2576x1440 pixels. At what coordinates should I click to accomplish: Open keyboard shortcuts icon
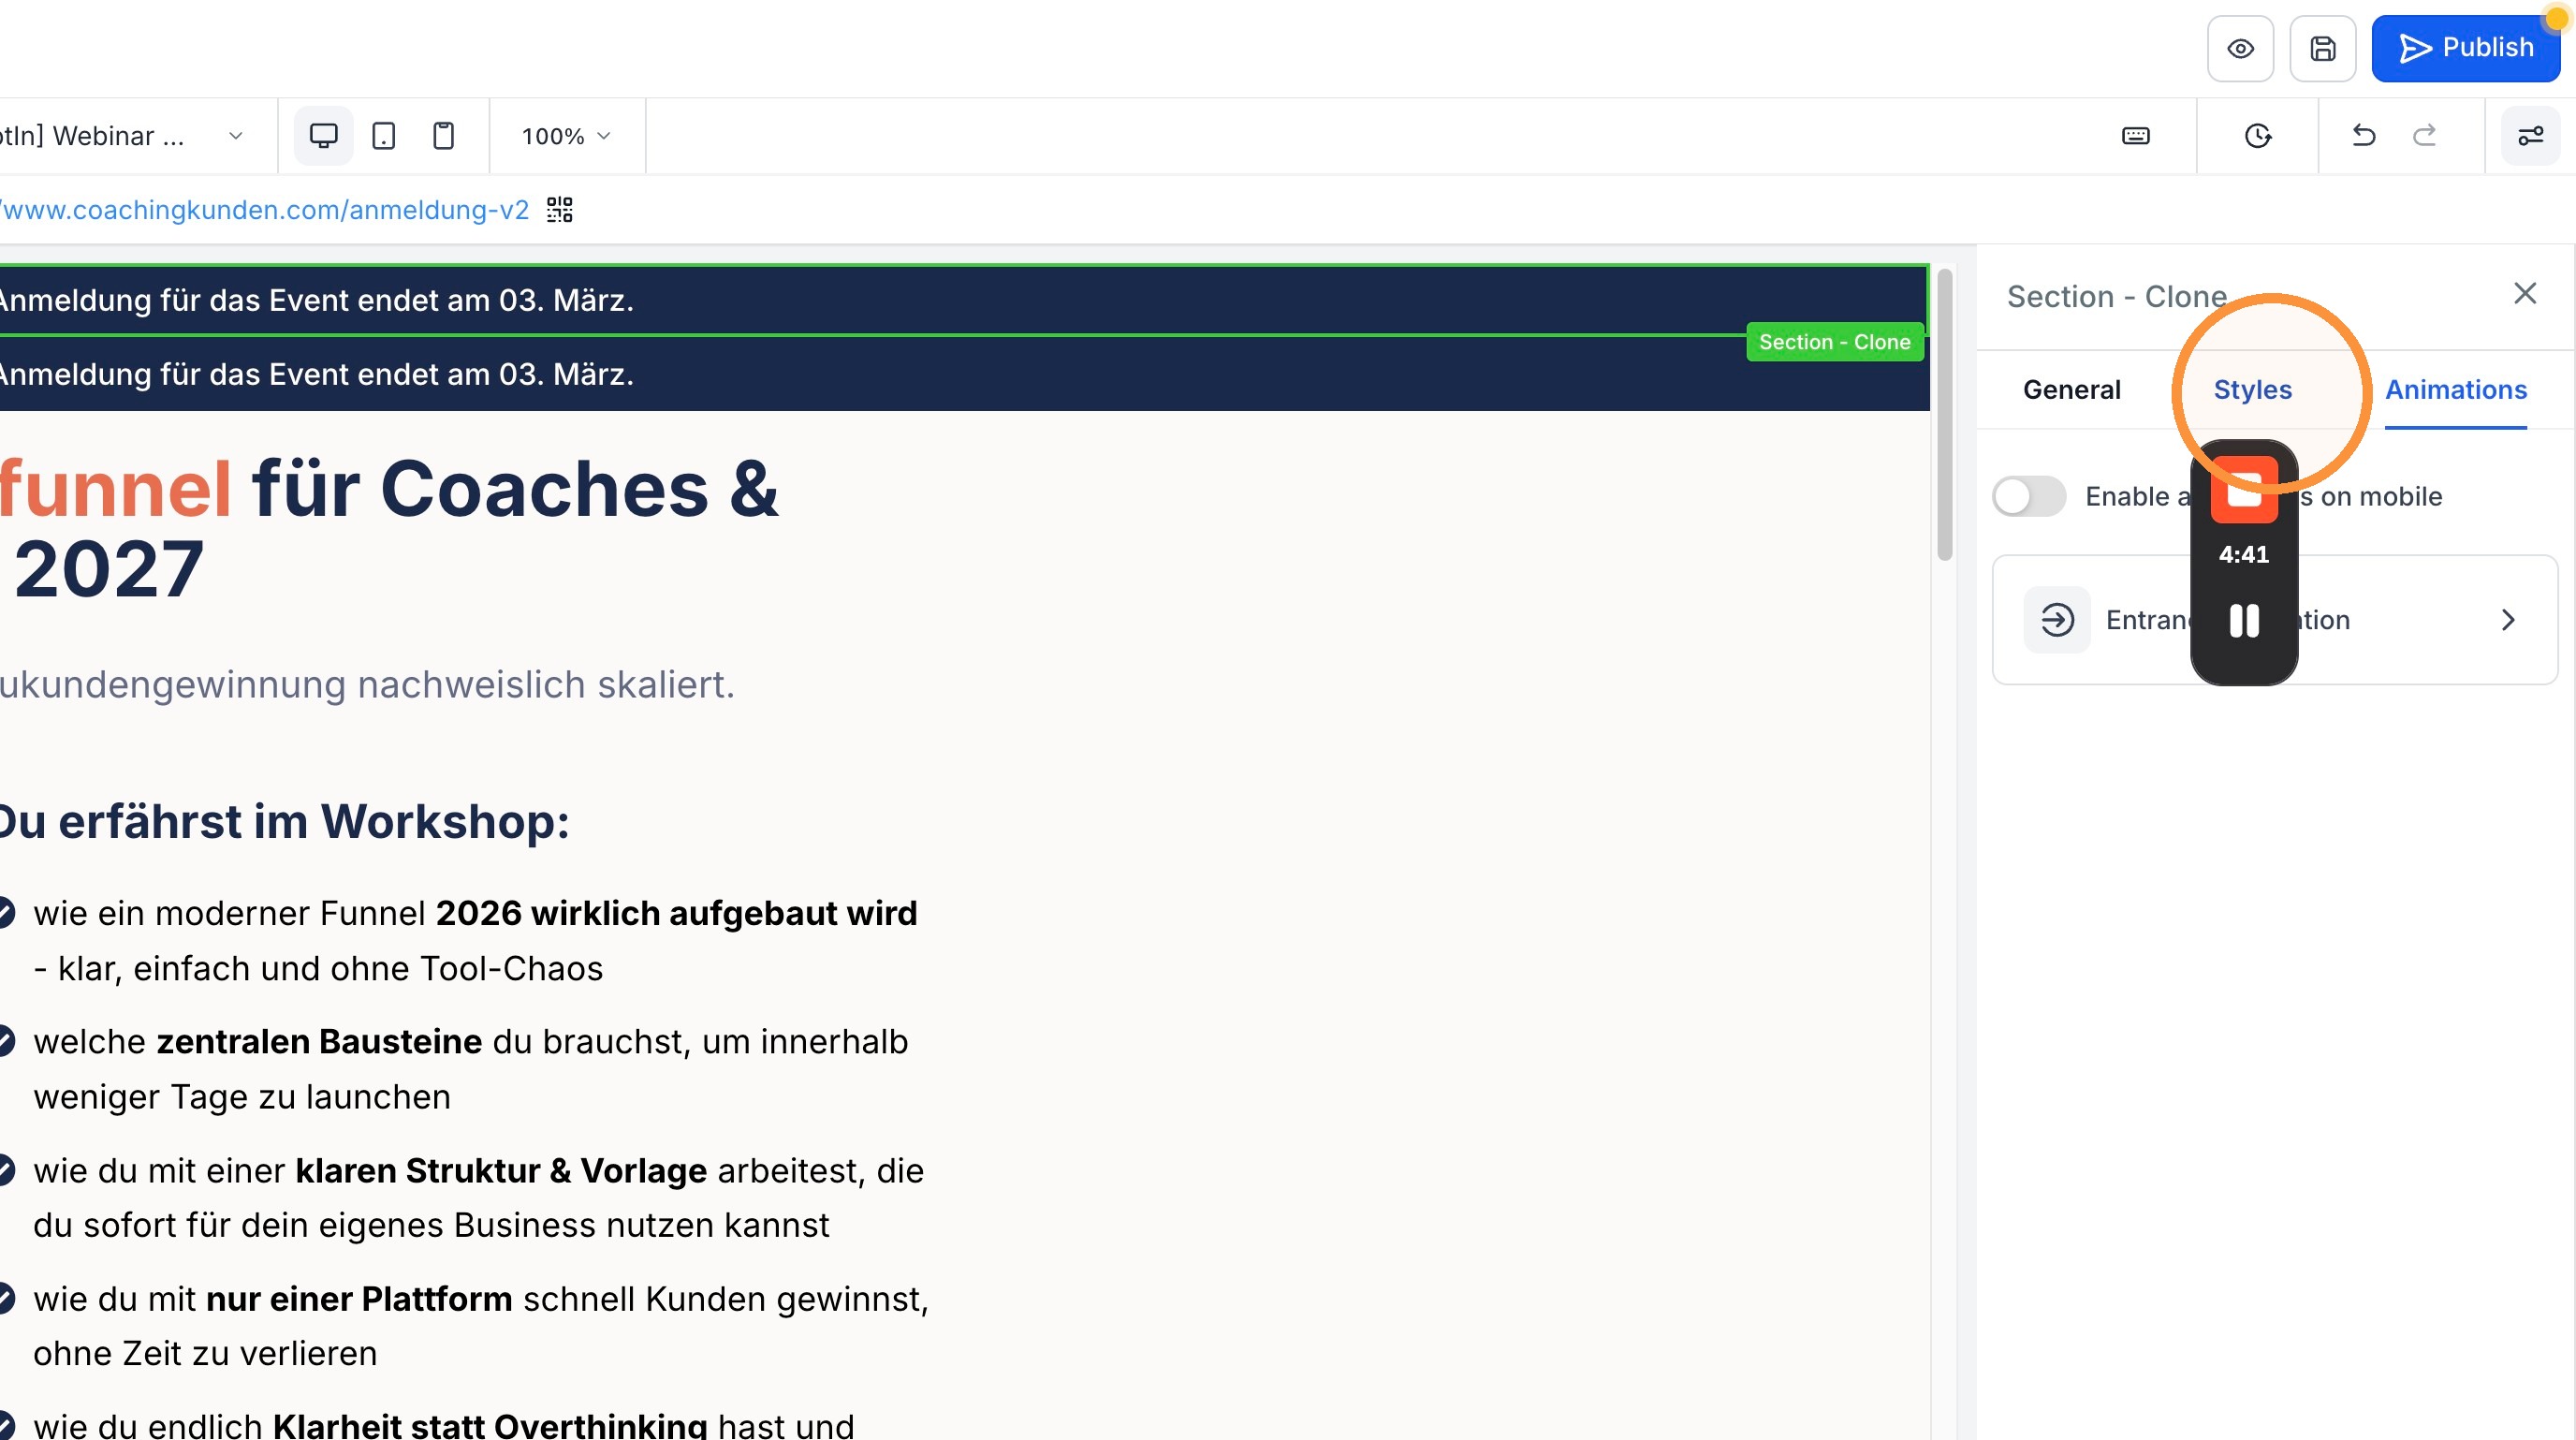click(2135, 135)
